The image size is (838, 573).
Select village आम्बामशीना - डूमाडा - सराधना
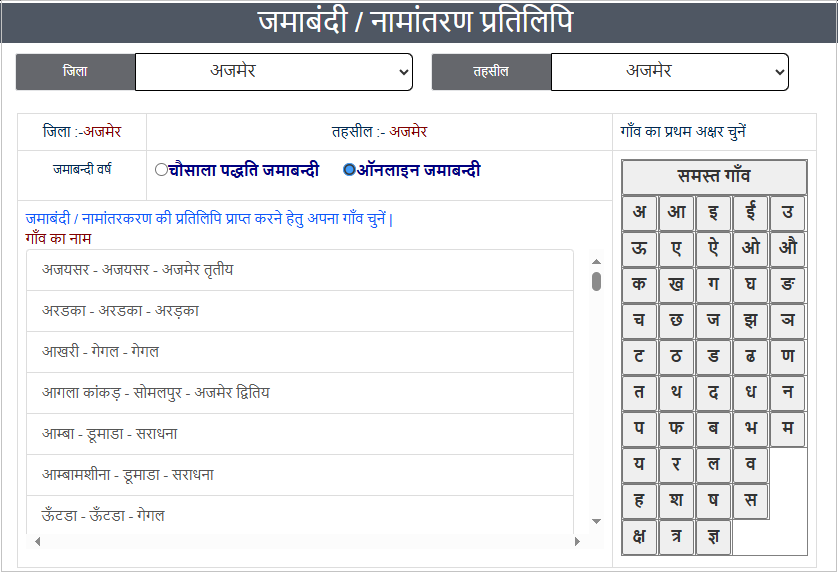(x=300, y=475)
